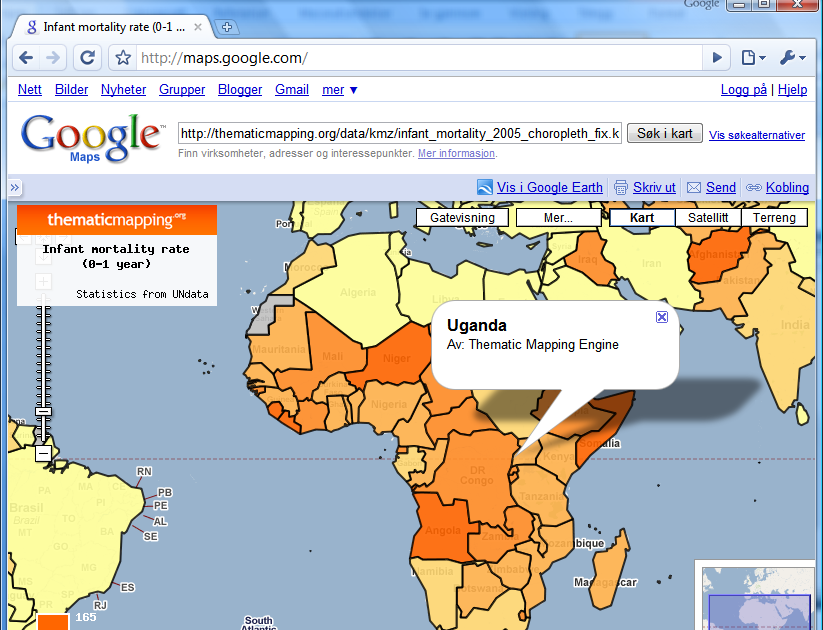Open the Bilder link
The width and height of the screenshot is (823, 630).
(71, 90)
